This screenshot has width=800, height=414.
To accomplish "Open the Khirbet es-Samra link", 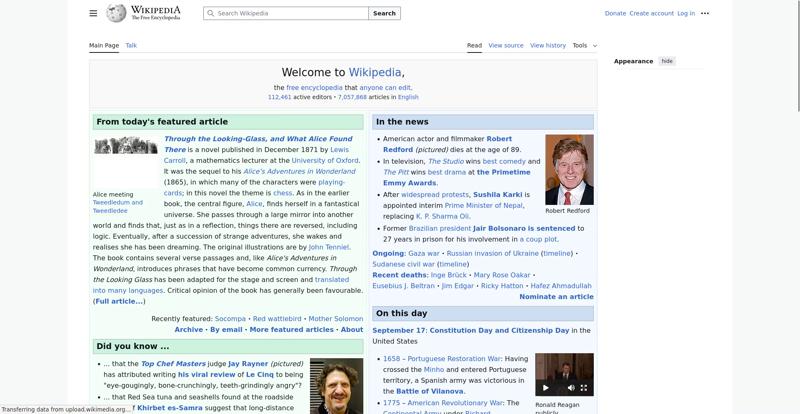I will (170, 408).
